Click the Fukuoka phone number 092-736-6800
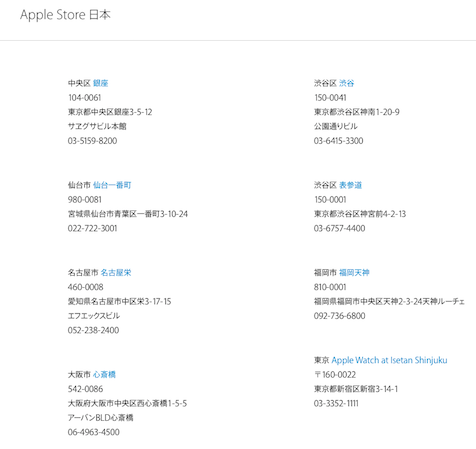 (x=339, y=316)
